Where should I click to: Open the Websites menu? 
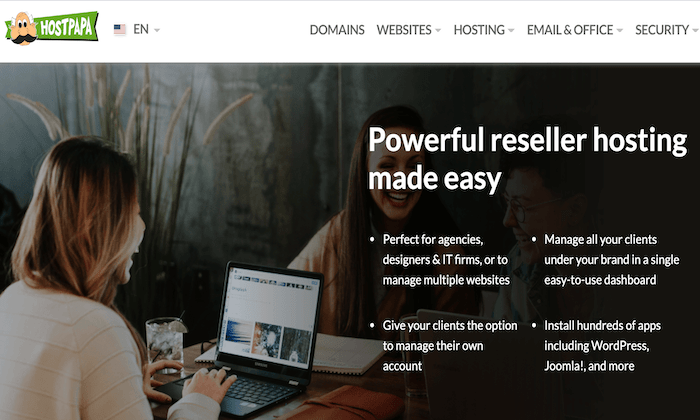point(404,30)
